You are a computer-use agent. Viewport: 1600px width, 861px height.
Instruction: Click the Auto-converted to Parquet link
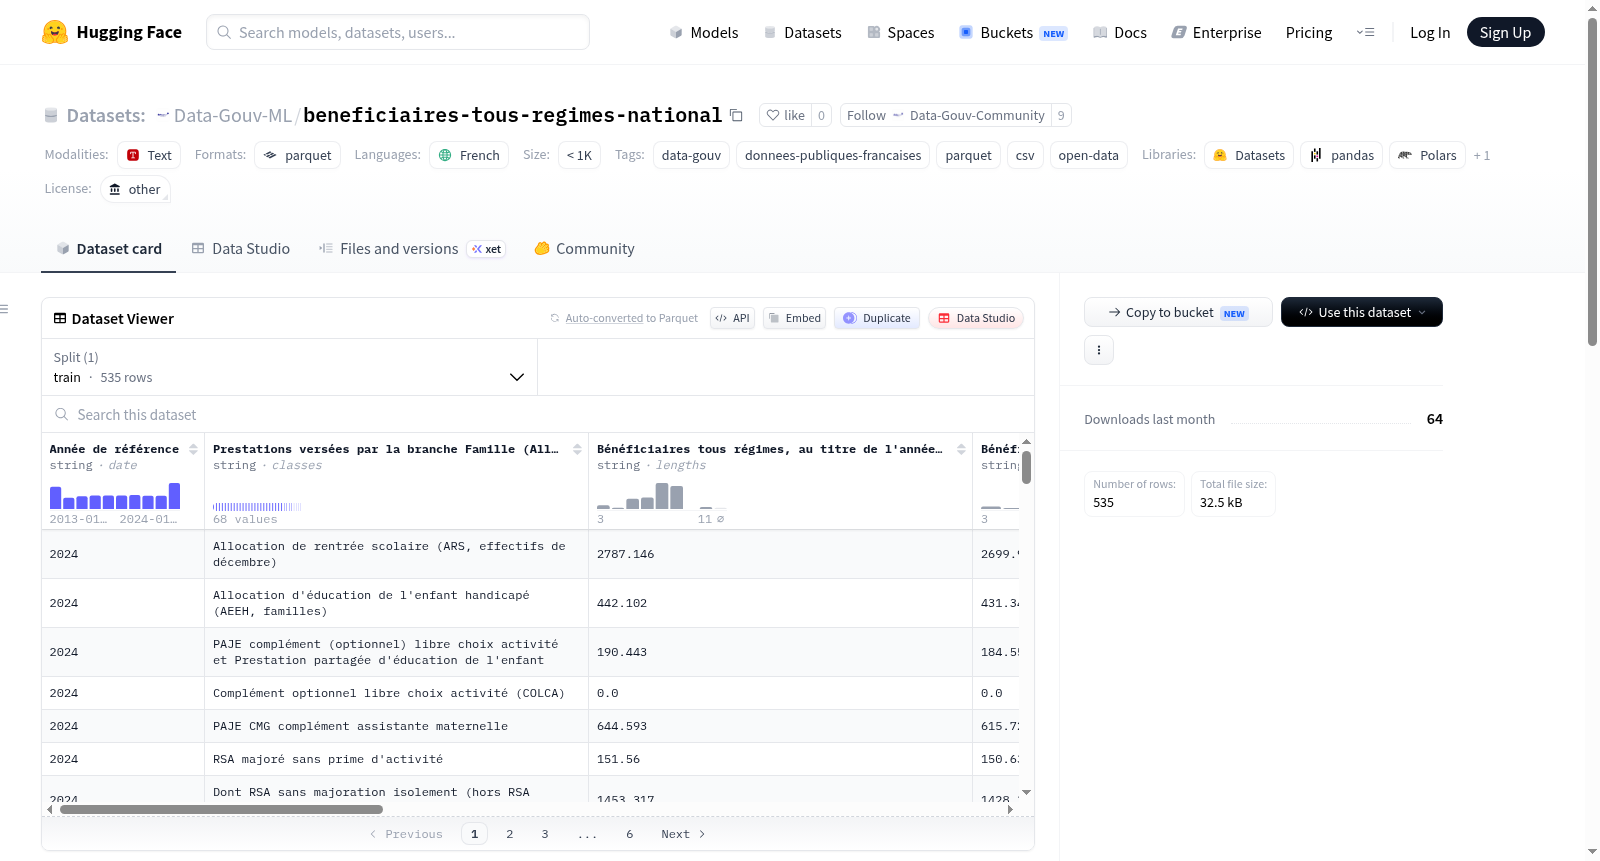tap(604, 318)
